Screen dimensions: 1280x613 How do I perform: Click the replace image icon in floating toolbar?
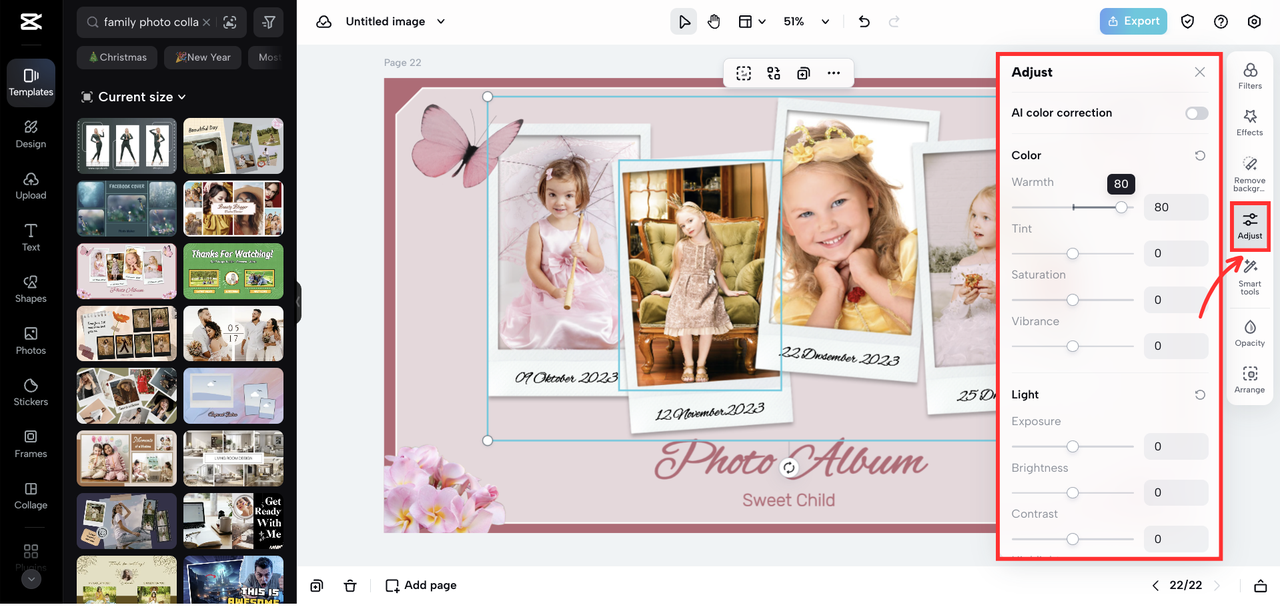[x=774, y=73]
